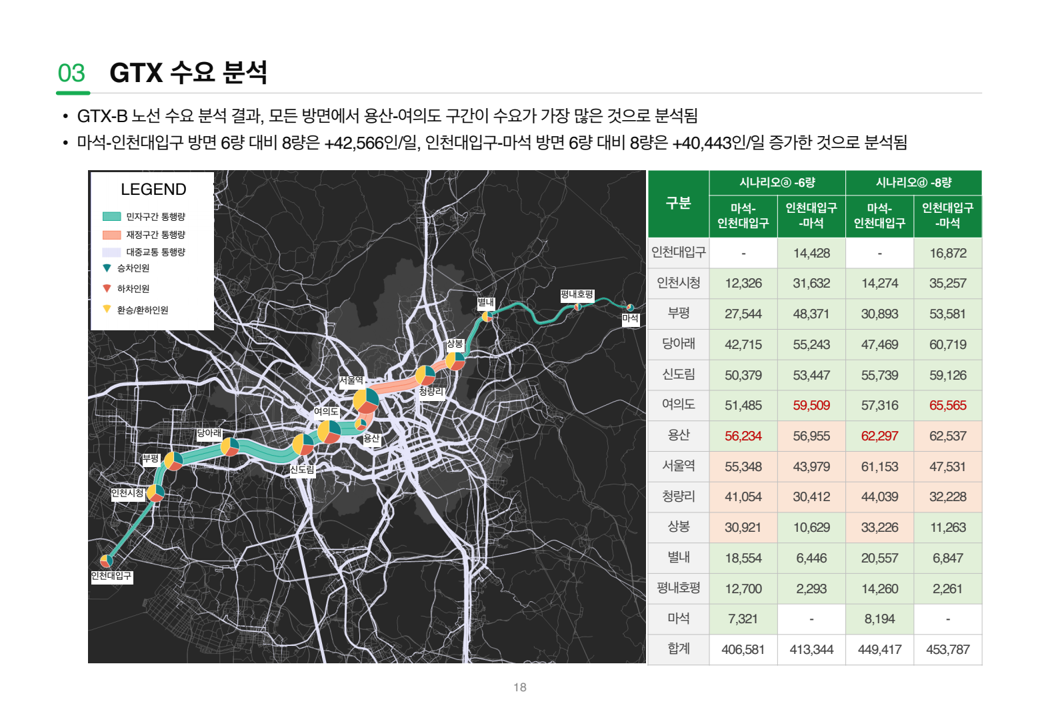Click 인천대입구-마석 subheader under 8량 scenario
Screen dimensions: 1040x720
[x=948, y=216]
